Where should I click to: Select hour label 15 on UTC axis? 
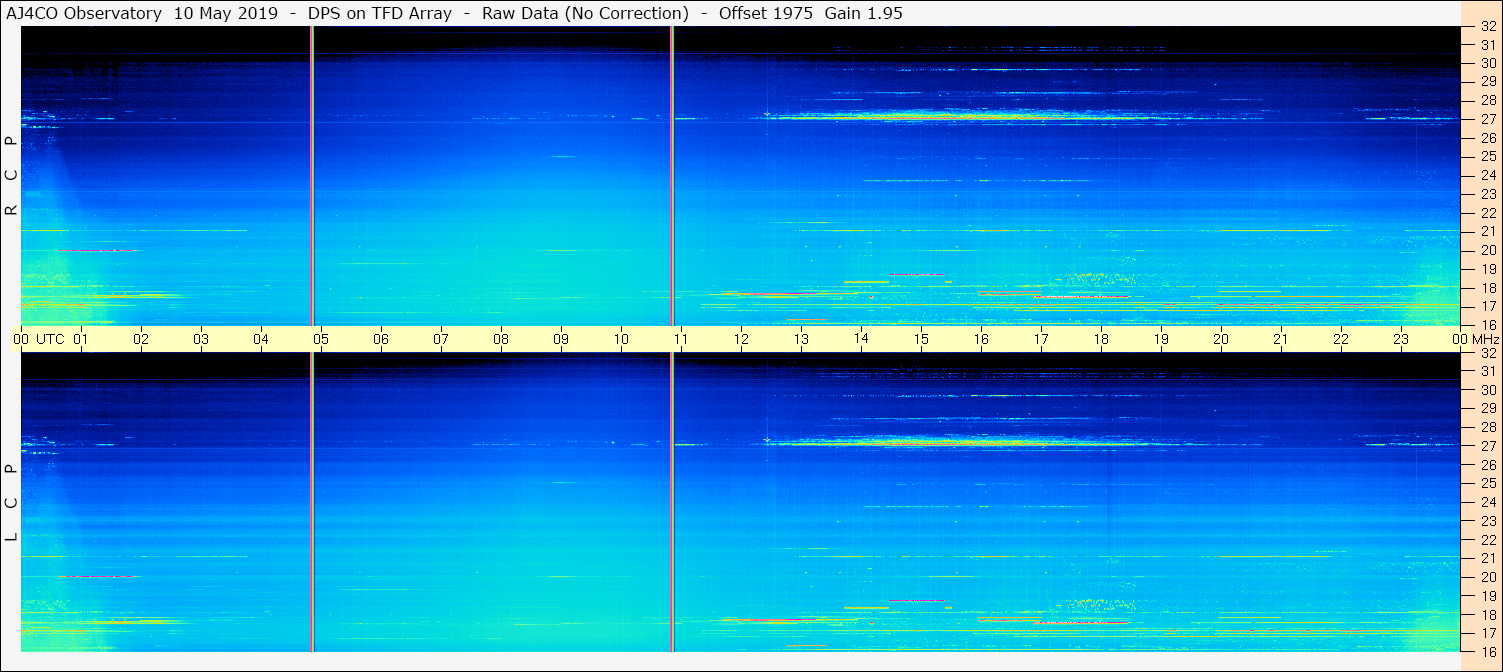click(921, 339)
